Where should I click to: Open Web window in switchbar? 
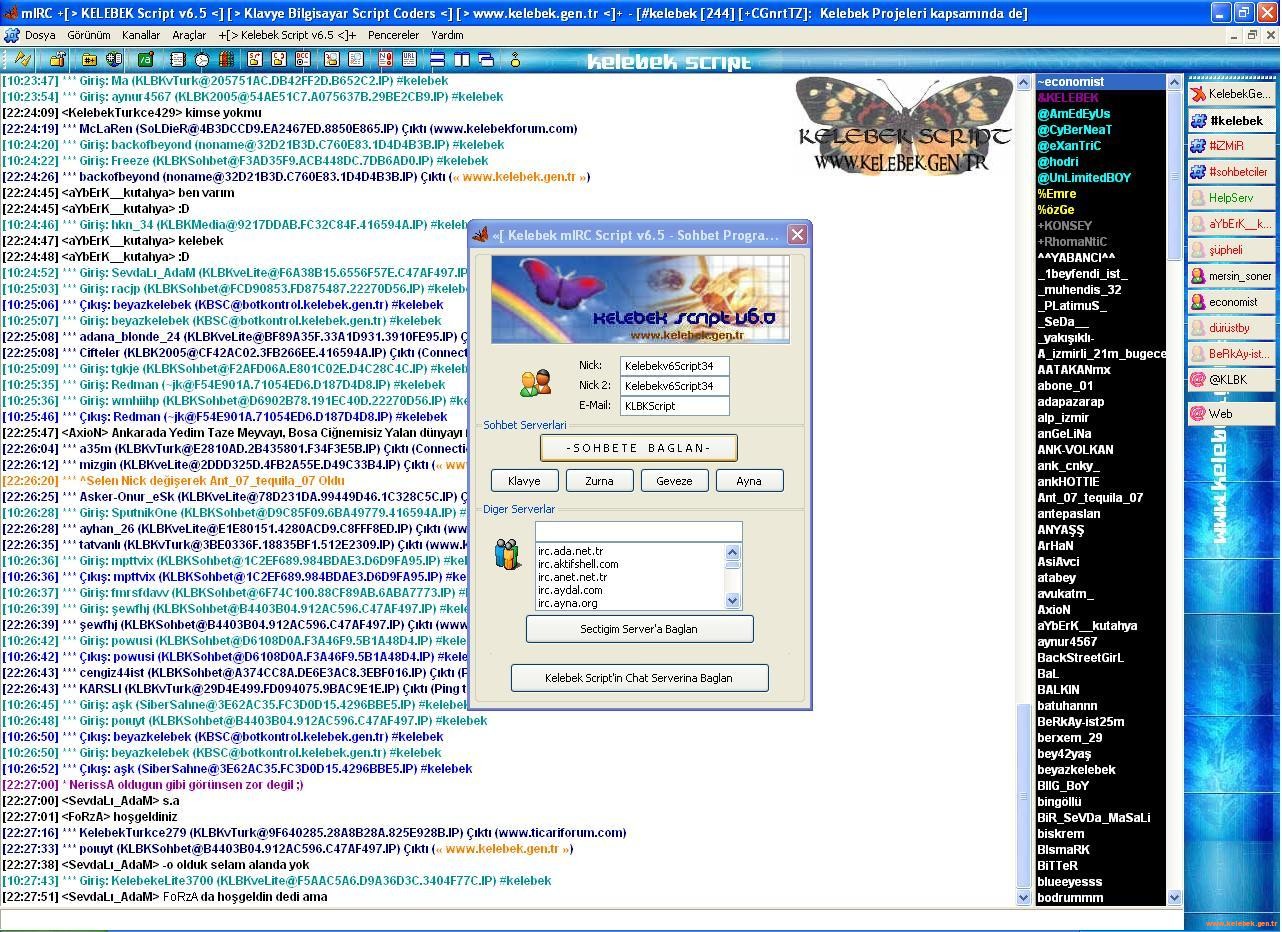(1231, 414)
